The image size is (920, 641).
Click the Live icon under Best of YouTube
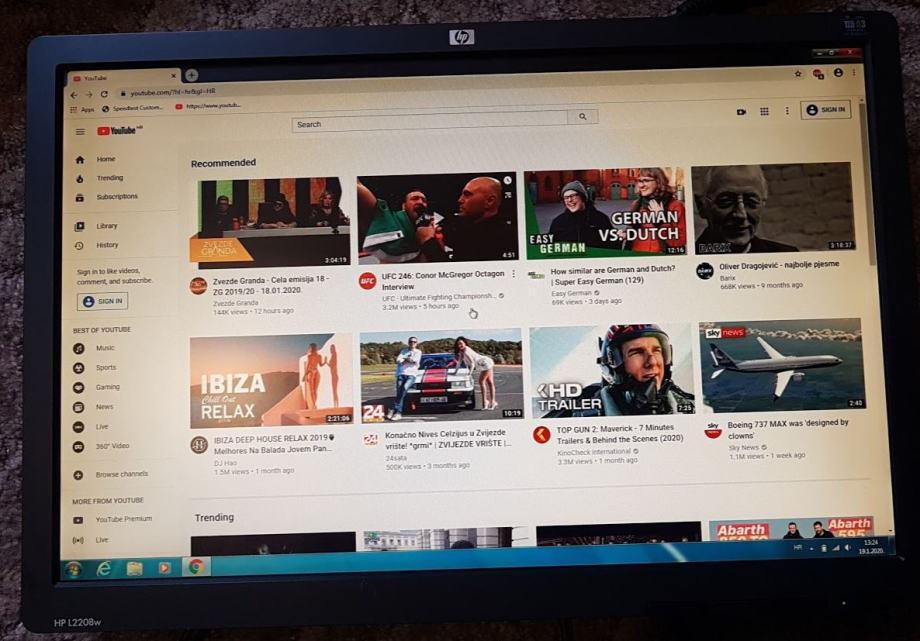[79, 427]
